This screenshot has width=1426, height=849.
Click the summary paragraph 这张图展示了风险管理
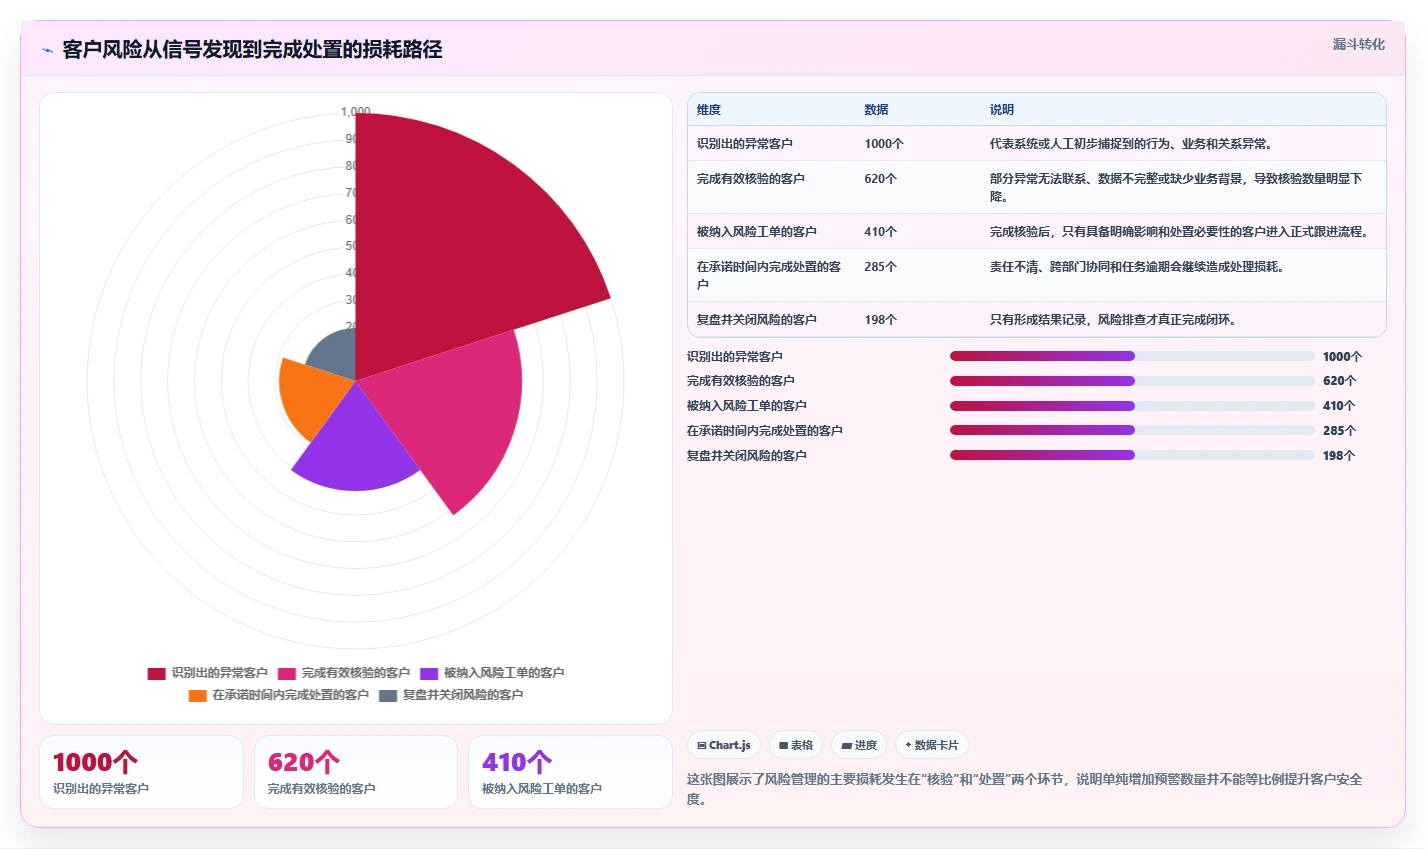(x=1025, y=789)
